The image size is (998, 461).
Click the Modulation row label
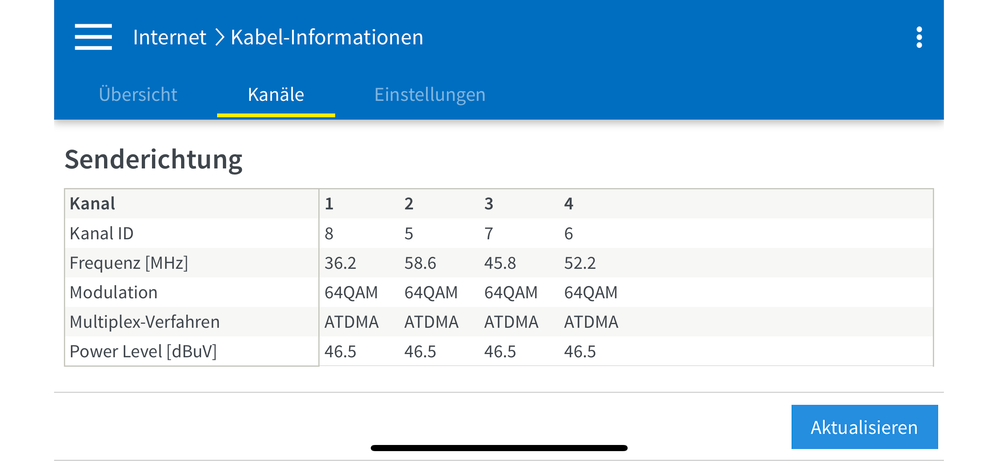(113, 292)
